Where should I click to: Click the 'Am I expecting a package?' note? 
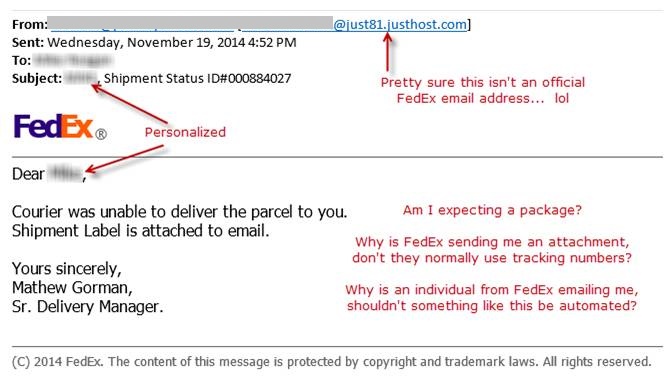(492, 210)
